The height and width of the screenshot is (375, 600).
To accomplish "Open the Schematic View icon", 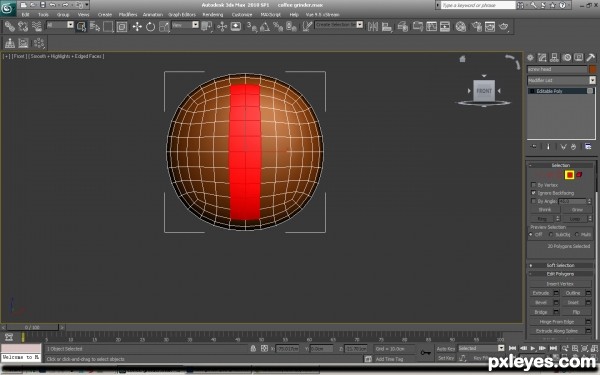I will pos(445,26).
